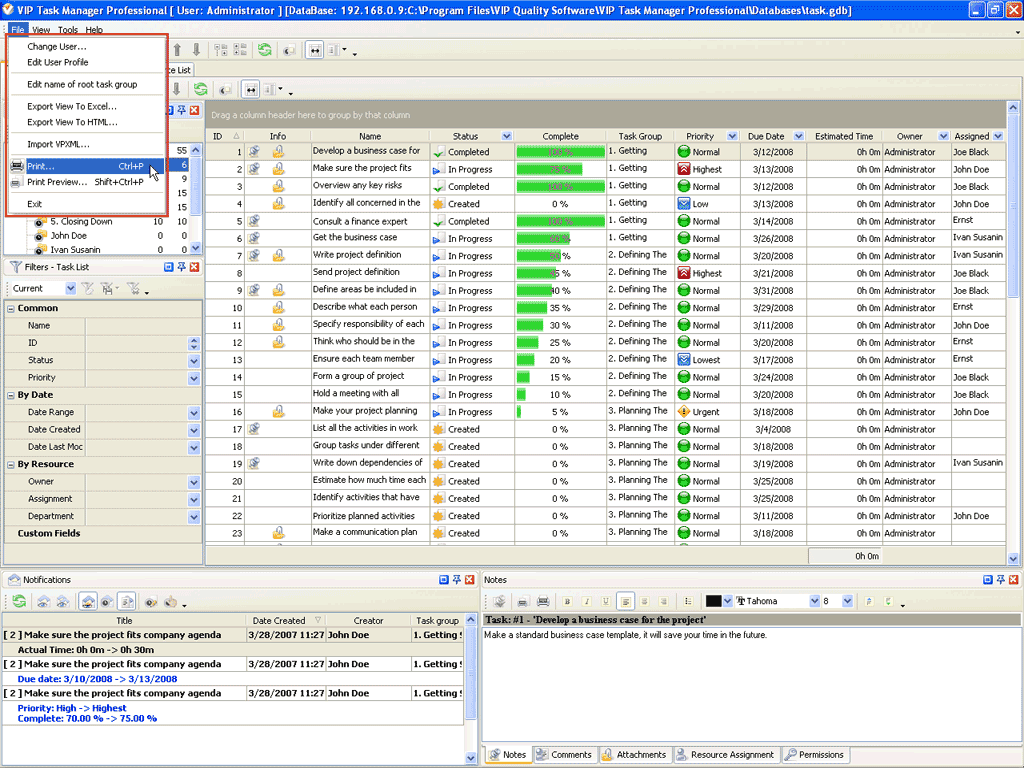This screenshot has height=768, width=1024.
Task: Click the Italic button in Notes toolbar
Action: pos(586,601)
